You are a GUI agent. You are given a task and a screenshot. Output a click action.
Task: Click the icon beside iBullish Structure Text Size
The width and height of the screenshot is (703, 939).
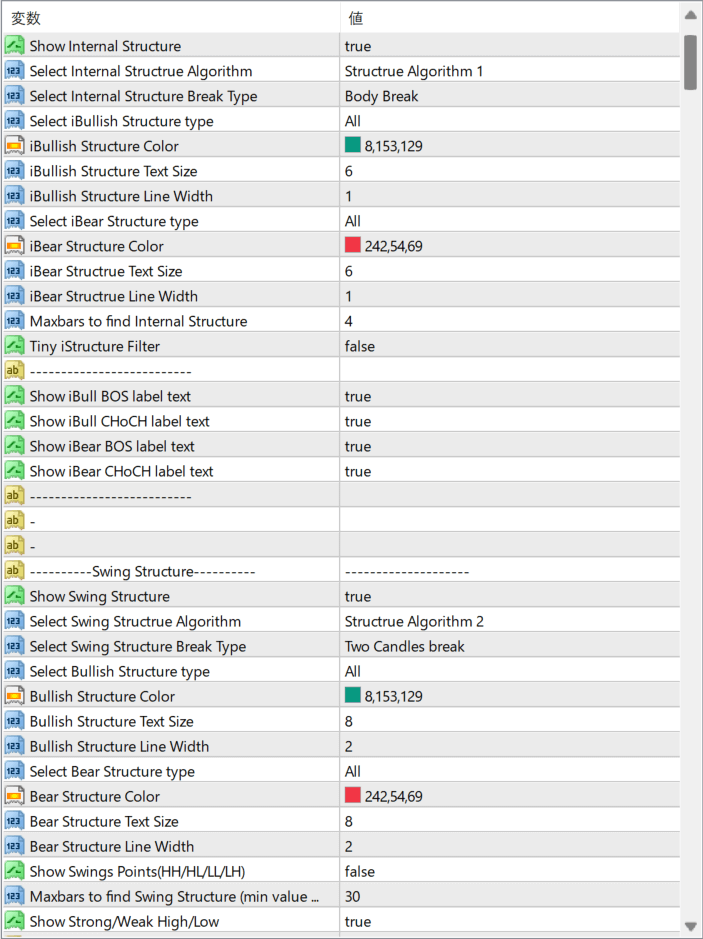click(x=14, y=171)
